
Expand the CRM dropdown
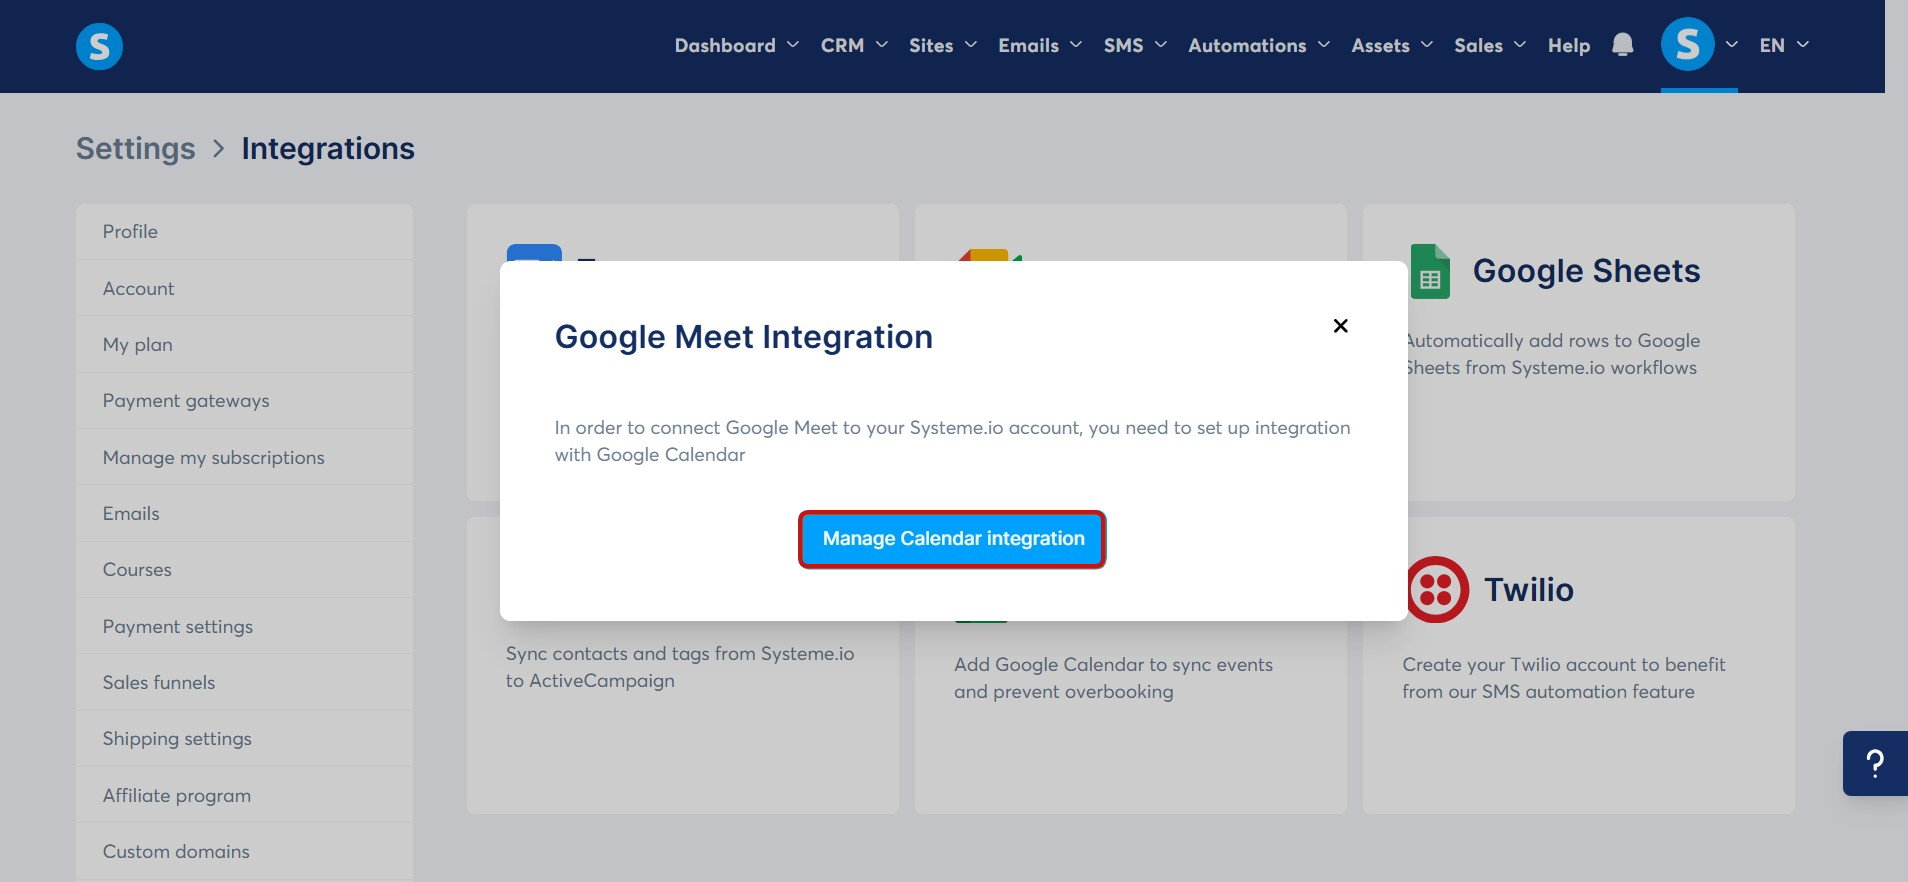854,45
